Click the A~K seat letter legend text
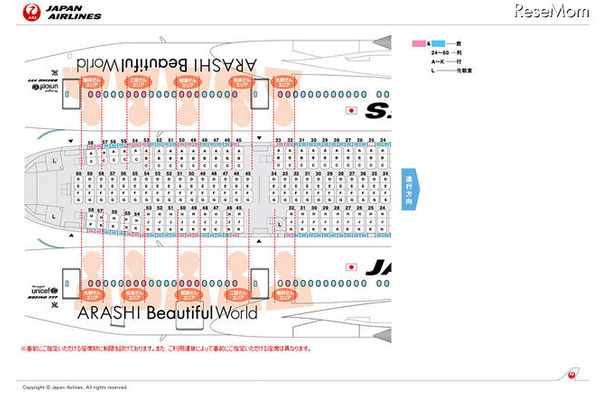 point(446,61)
